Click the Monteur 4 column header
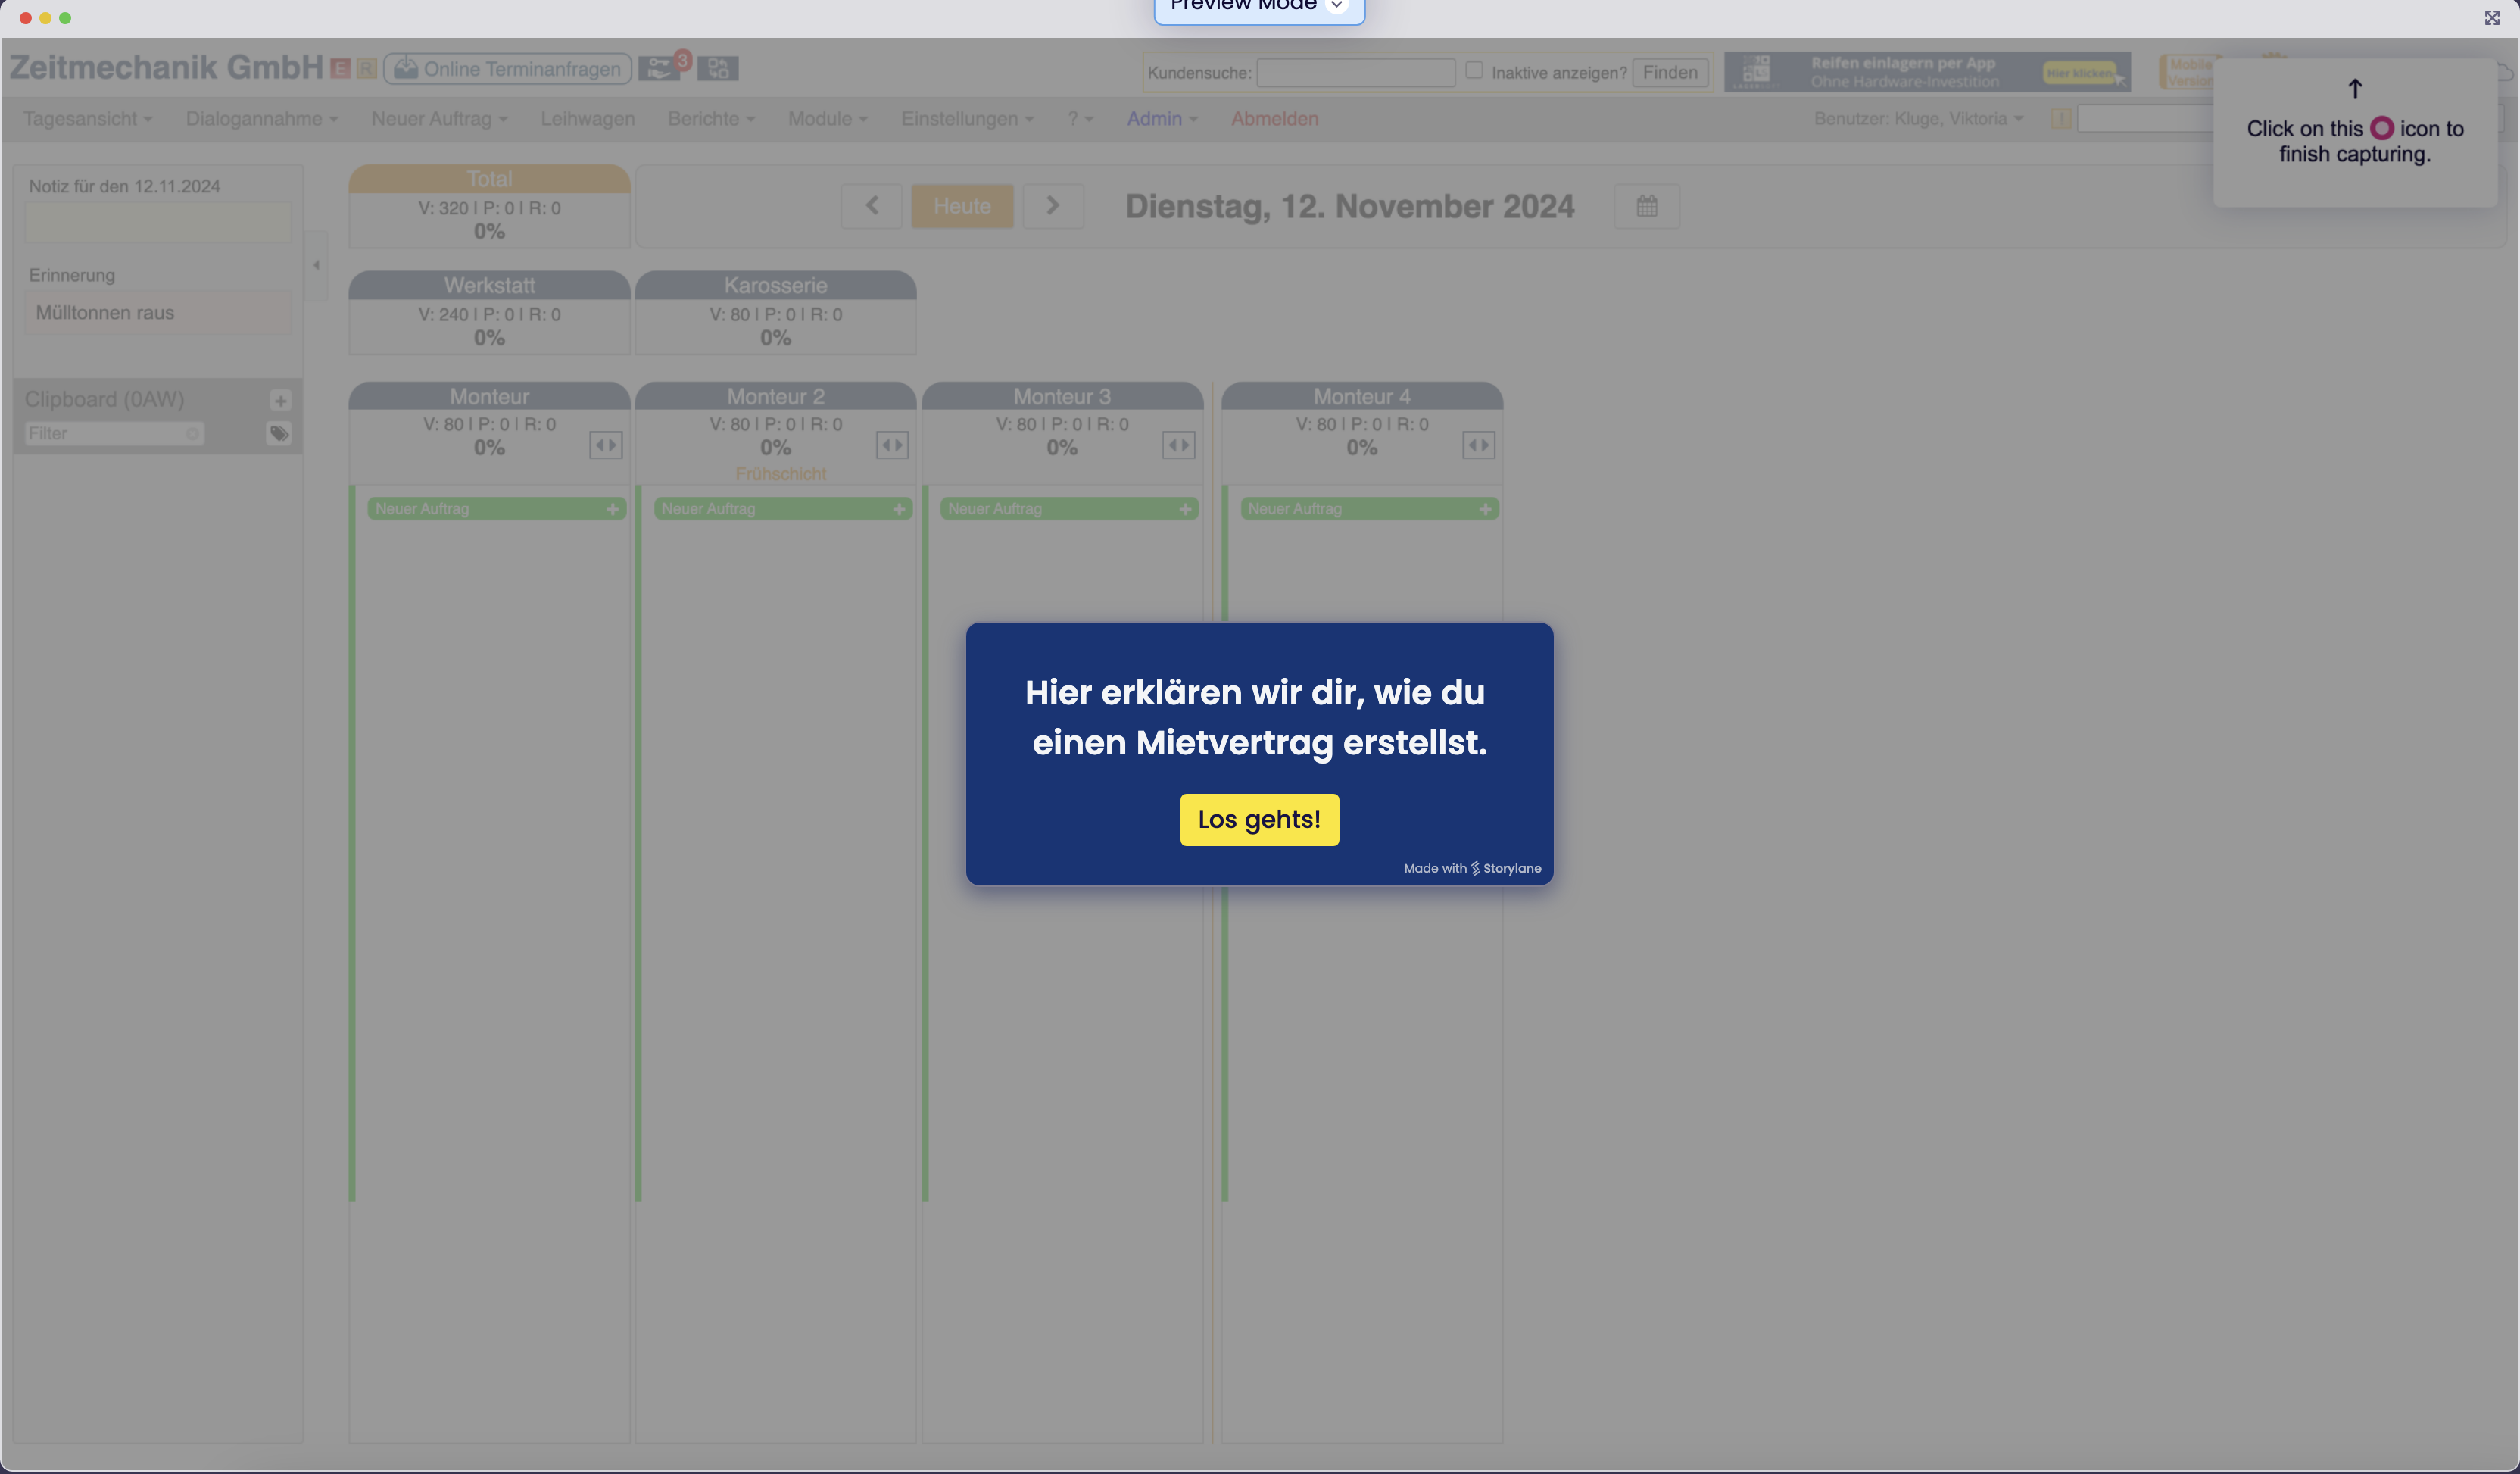 (x=1362, y=396)
